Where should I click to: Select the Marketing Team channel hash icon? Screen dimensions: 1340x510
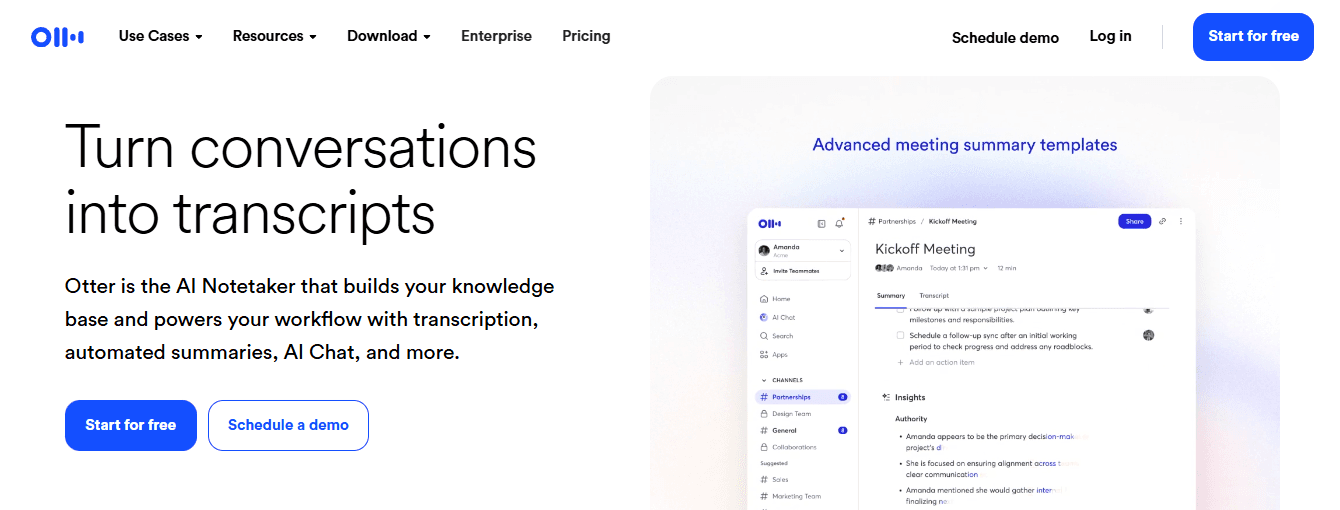point(764,496)
